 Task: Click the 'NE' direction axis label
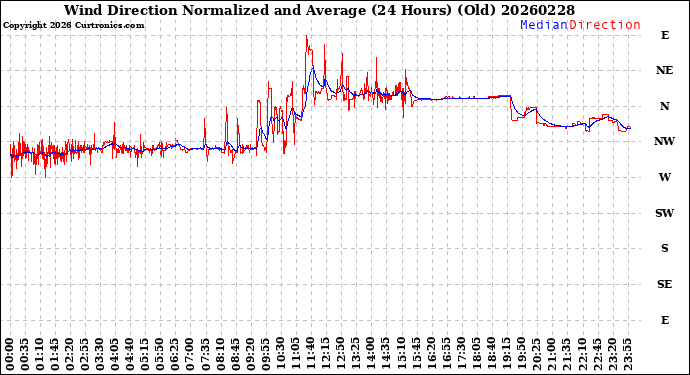[664, 70]
